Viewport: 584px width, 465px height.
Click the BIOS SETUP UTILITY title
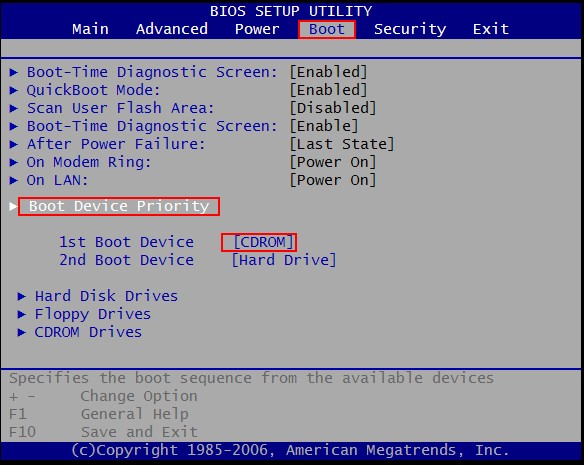[x=291, y=11]
